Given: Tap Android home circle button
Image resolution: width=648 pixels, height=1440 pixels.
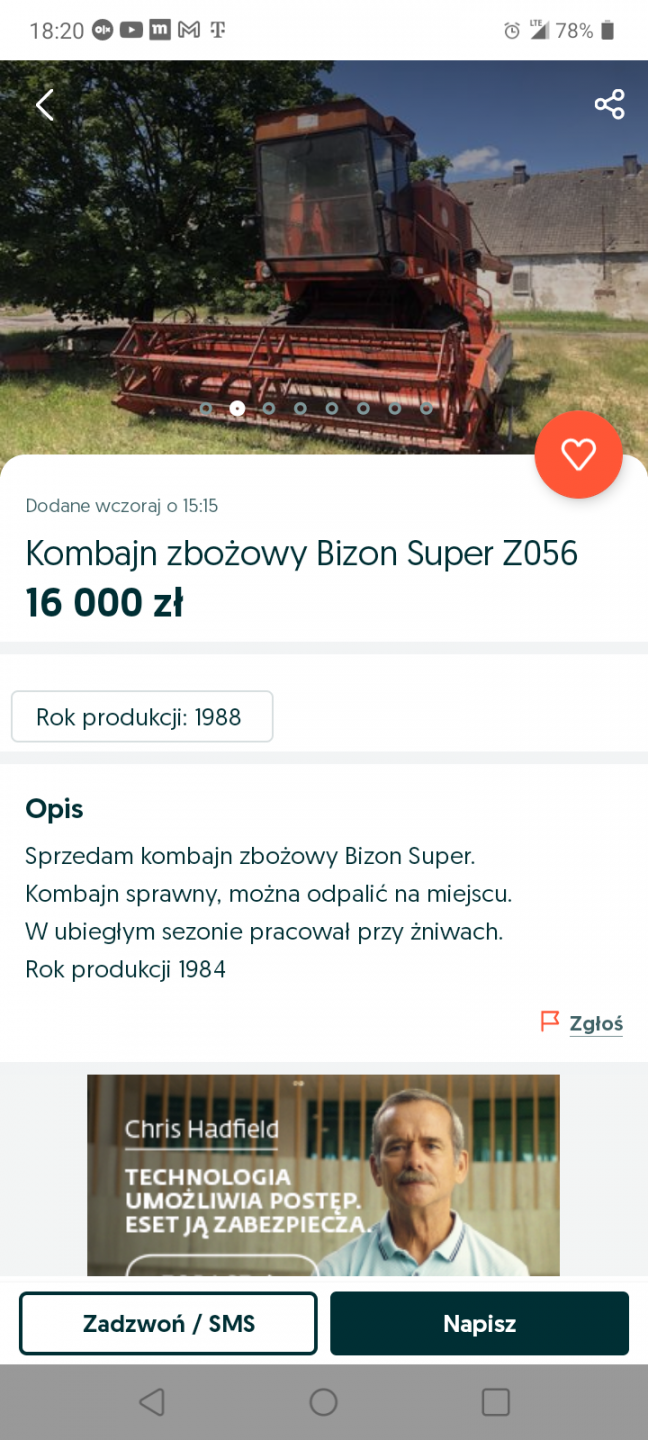Looking at the screenshot, I should [323, 1402].
